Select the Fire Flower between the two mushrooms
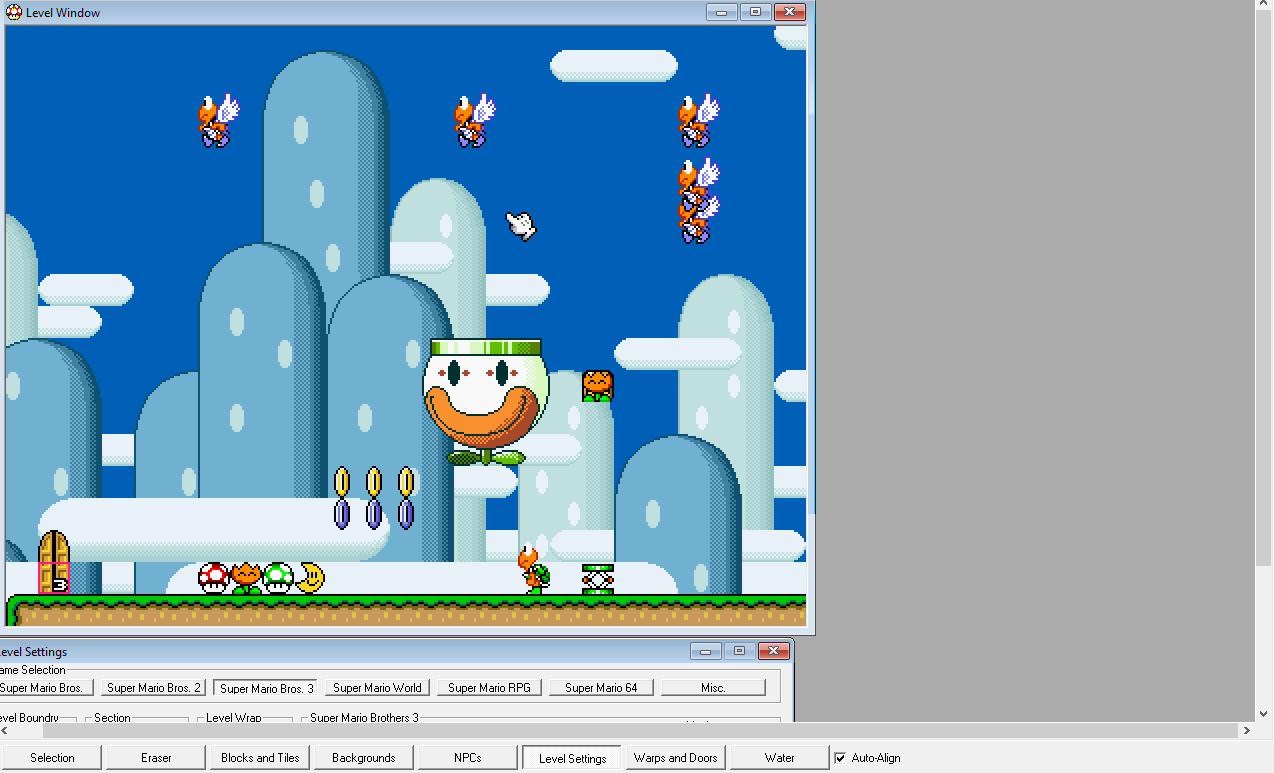Viewport: 1274px width, 773px height. pos(246,578)
